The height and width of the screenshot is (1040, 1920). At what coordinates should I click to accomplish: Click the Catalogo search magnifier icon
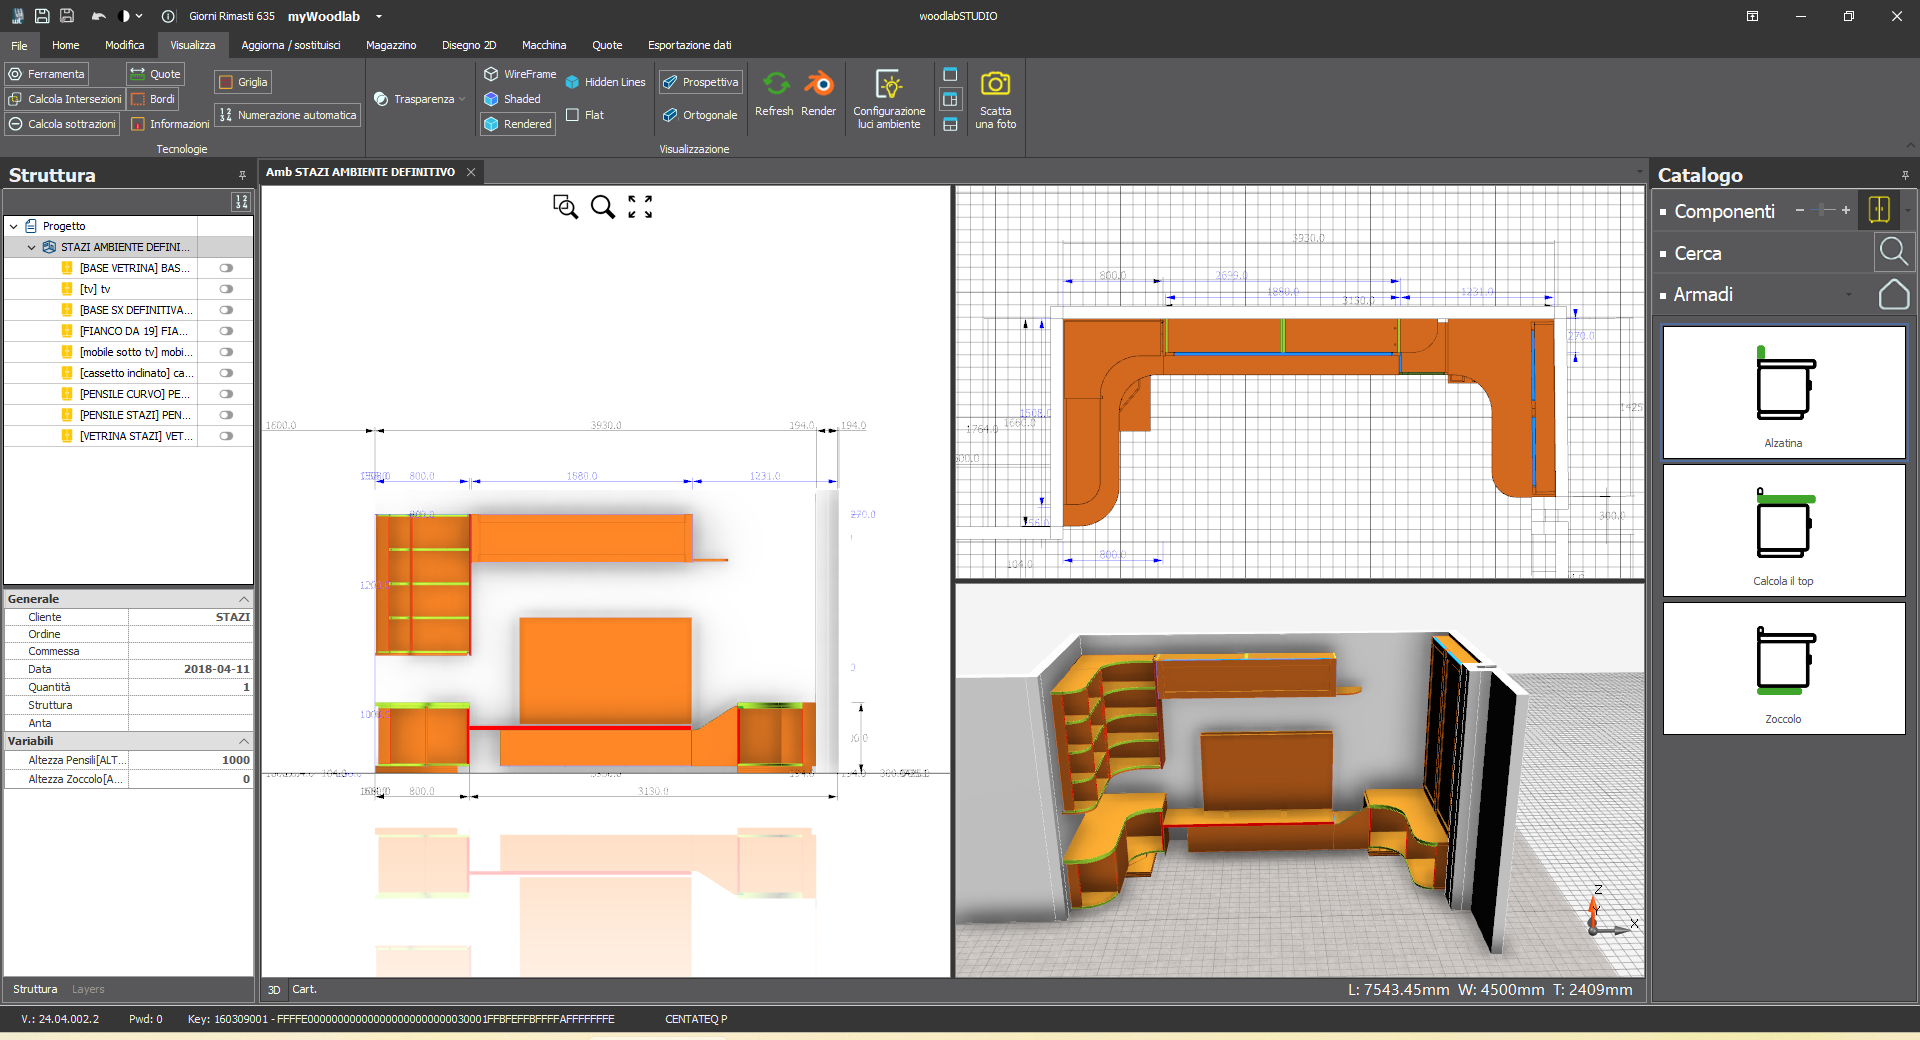(x=1892, y=252)
